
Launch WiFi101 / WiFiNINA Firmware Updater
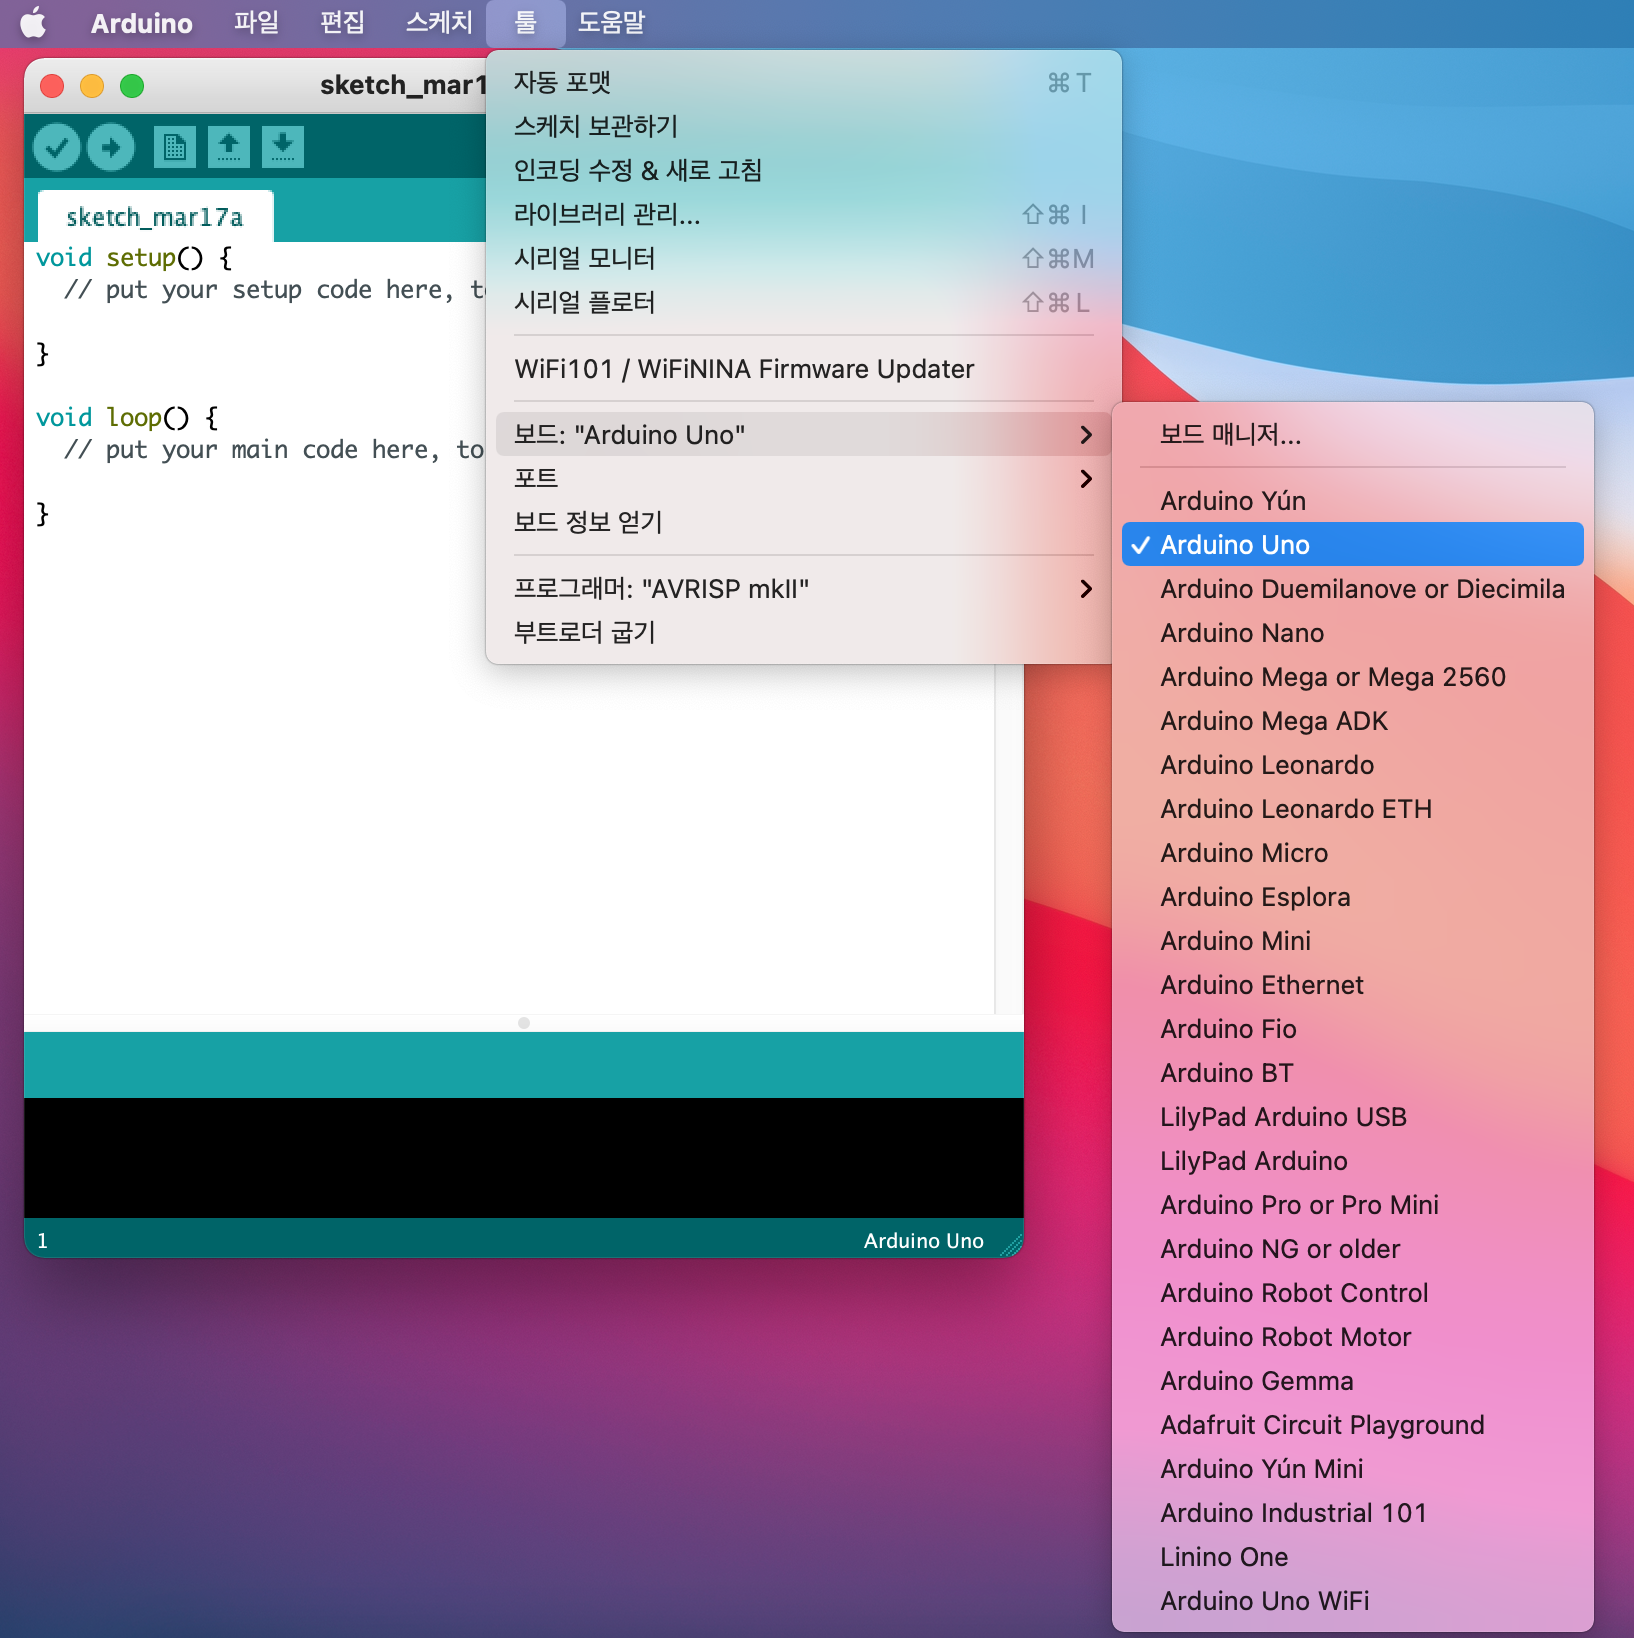point(803,369)
